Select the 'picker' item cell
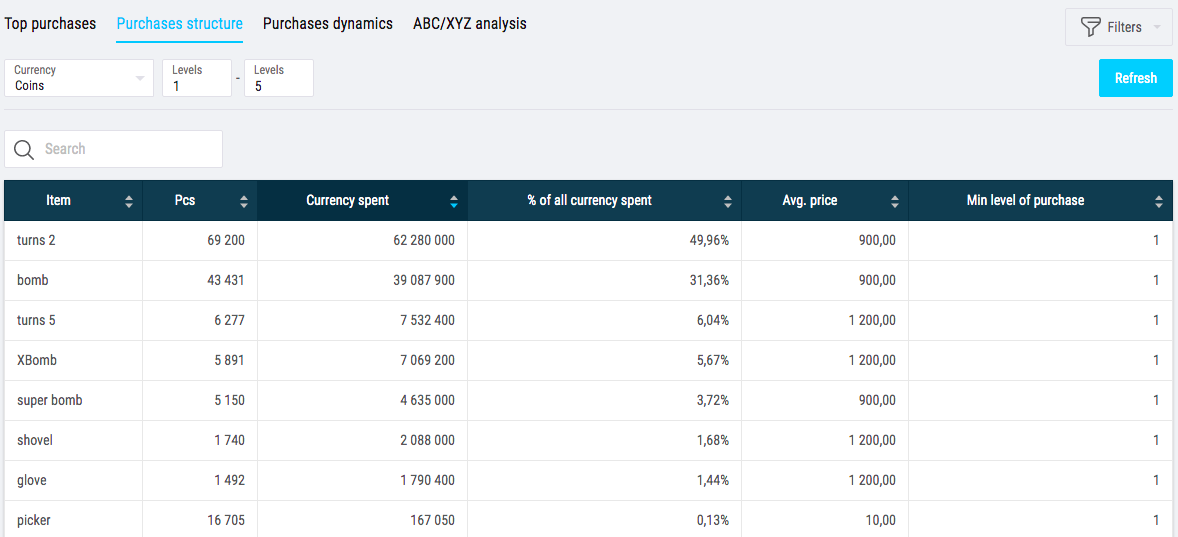The height and width of the screenshot is (537, 1178). click(74, 519)
